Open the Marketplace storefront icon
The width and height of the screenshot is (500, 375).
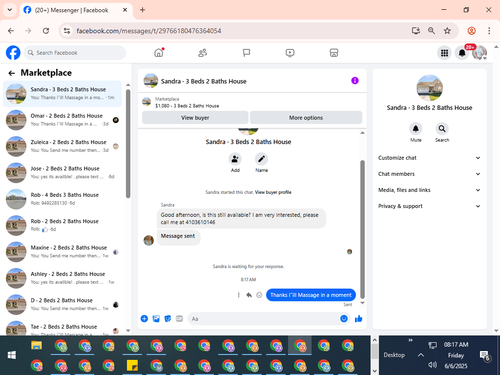click(334, 53)
